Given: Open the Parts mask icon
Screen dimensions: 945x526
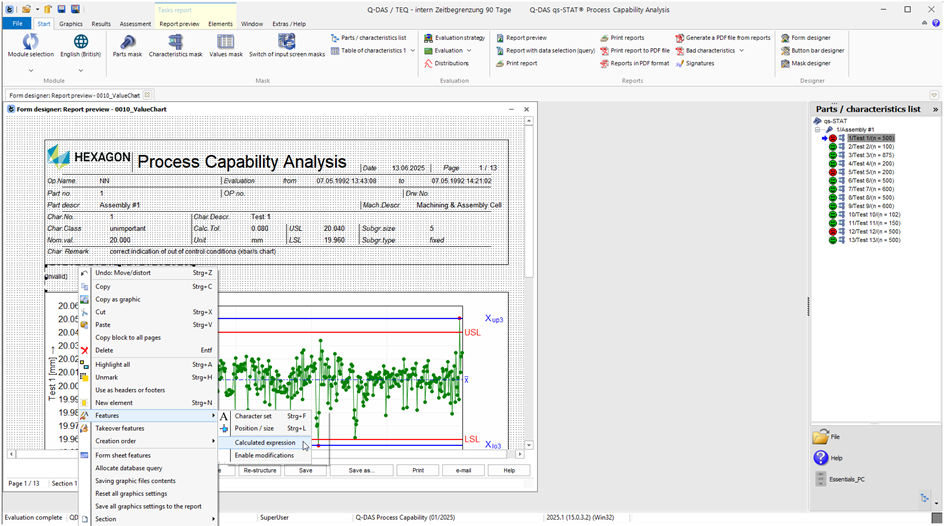Looking at the screenshot, I should [127, 42].
